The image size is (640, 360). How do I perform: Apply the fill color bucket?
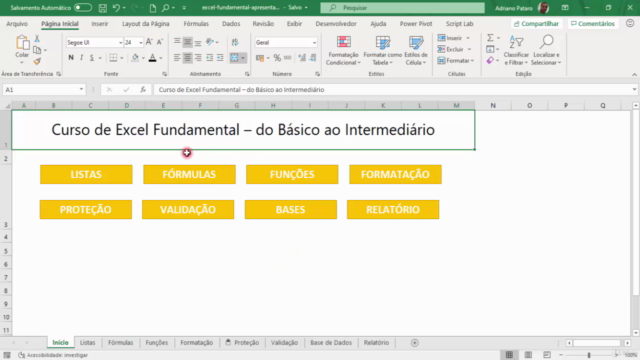(135, 58)
